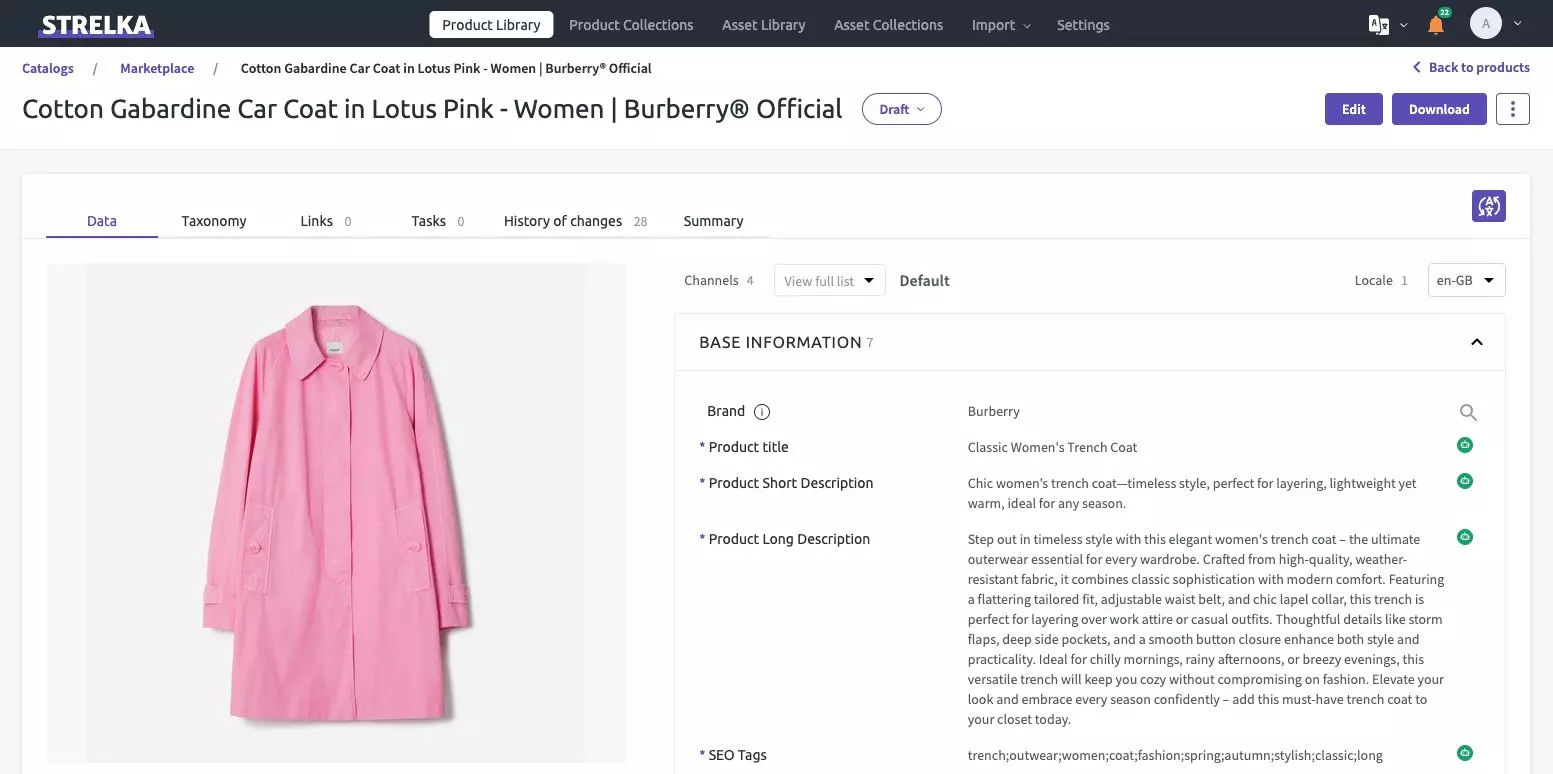Viewport: 1553px width, 774px height.
Task: Switch to the Taxonomy tab
Action: (214, 221)
